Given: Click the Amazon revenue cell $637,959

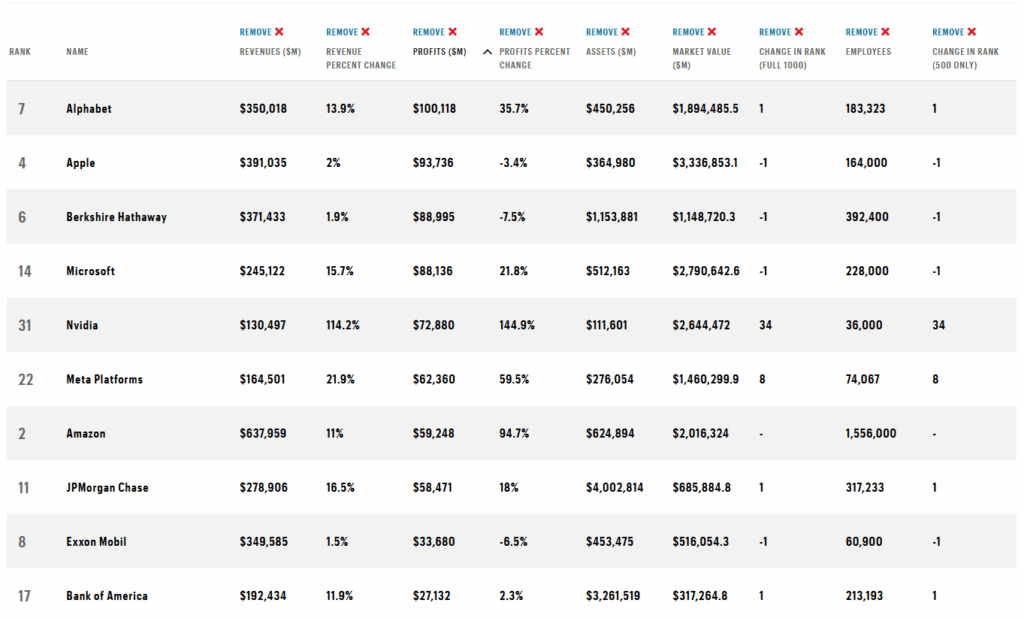Looking at the screenshot, I should pos(263,434).
